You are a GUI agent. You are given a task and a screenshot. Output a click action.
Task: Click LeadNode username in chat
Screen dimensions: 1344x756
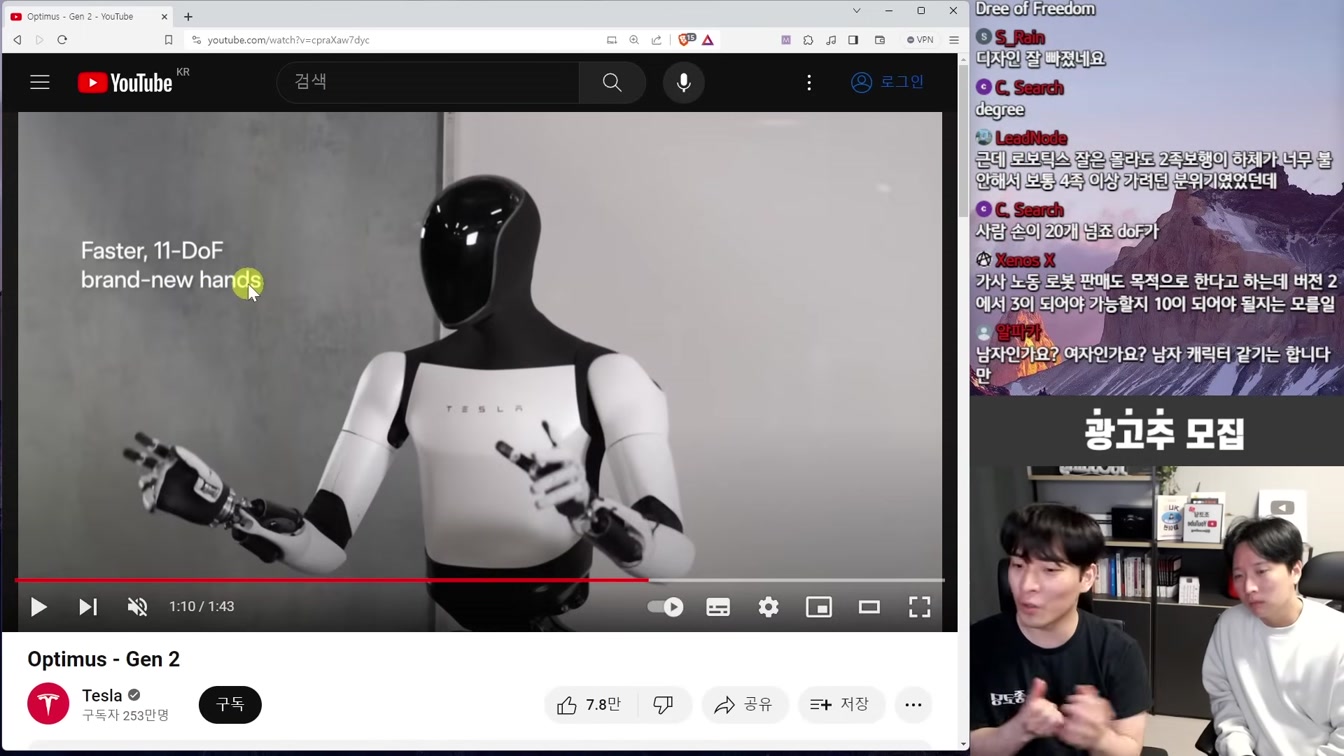coord(1031,138)
